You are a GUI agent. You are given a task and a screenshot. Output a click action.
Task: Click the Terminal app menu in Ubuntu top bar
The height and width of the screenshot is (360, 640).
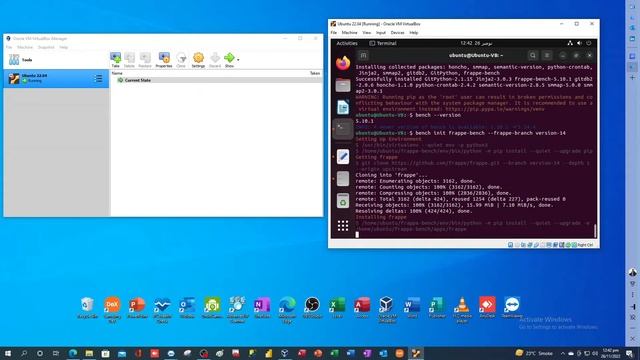[383, 43]
